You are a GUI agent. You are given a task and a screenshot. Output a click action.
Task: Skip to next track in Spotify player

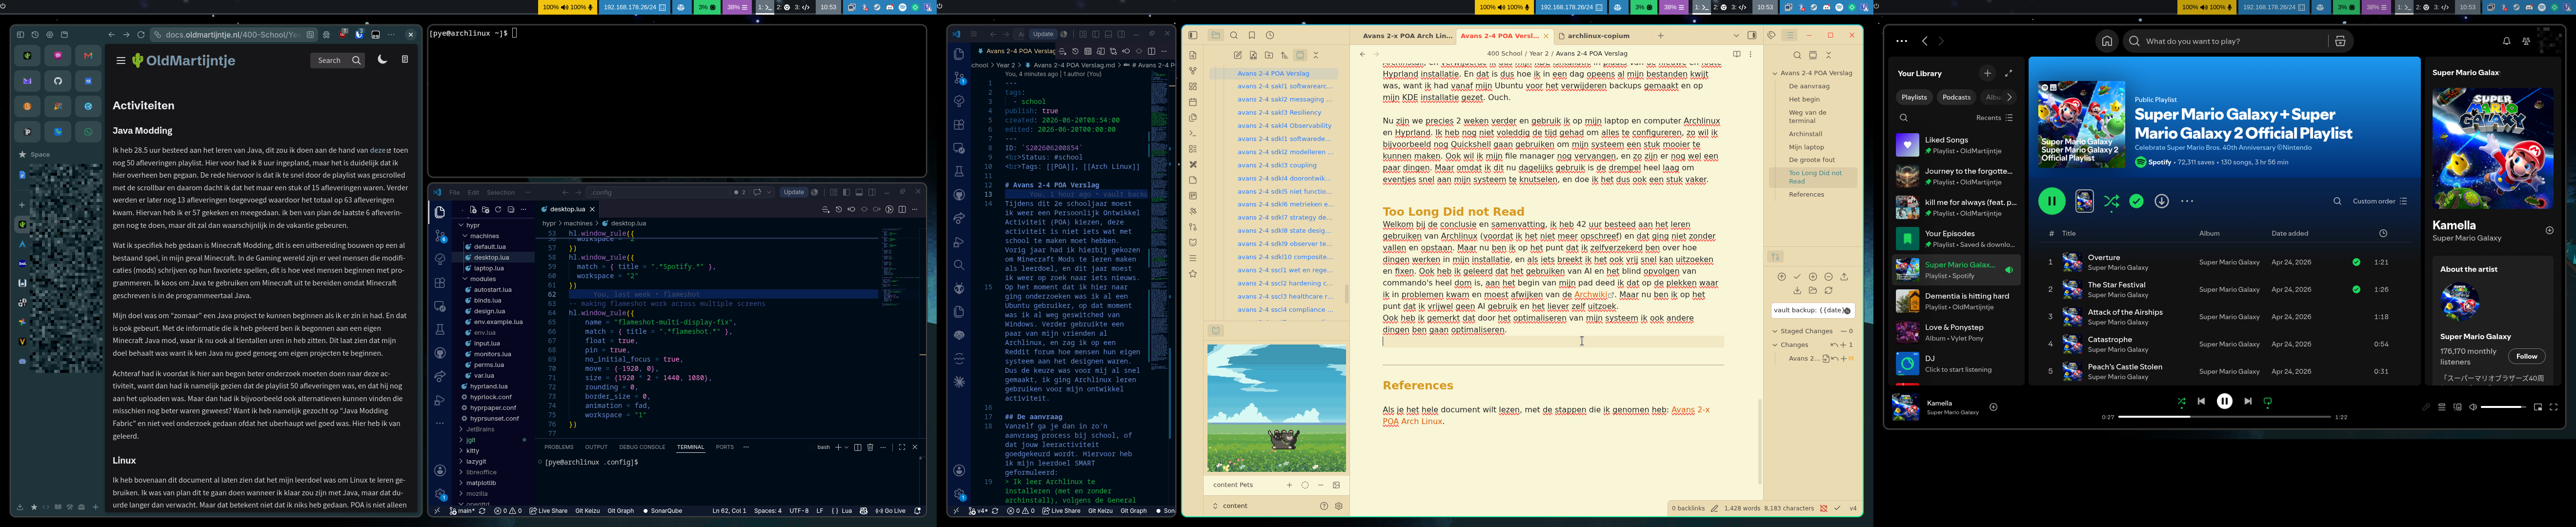click(2247, 401)
